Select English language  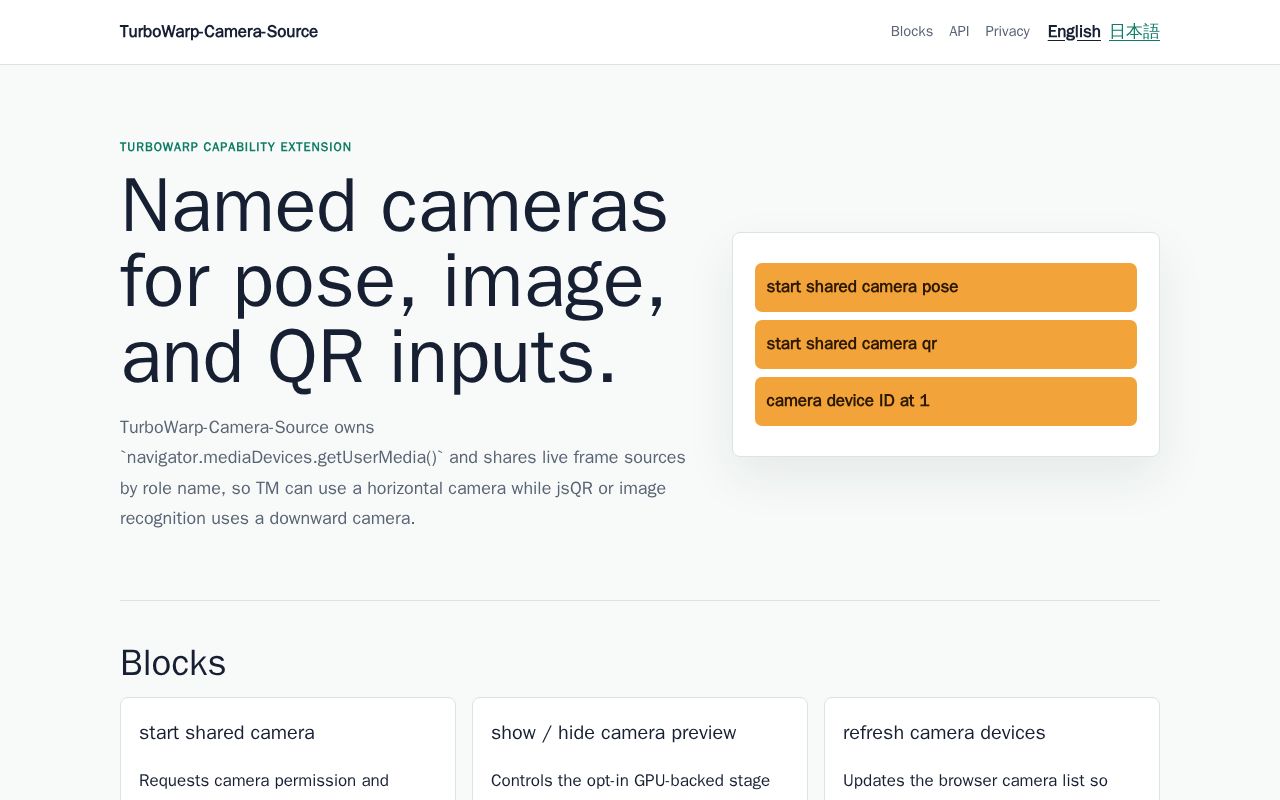pyautogui.click(x=1074, y=32)
